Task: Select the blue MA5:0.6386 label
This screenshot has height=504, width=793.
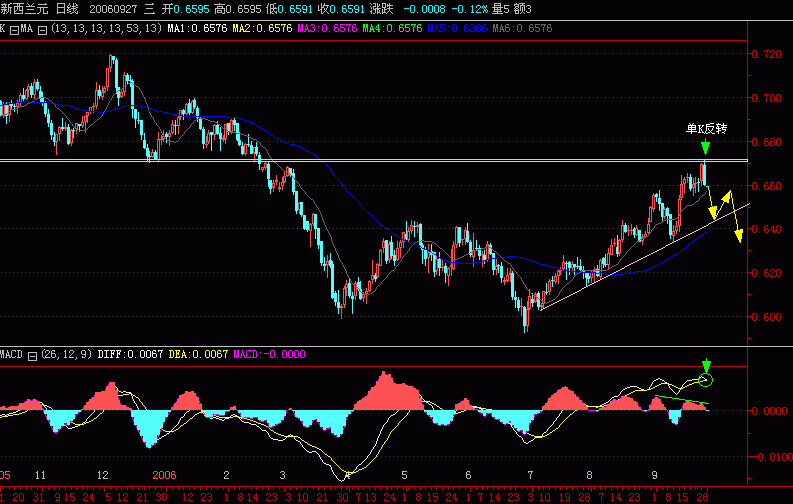Action: pyautogui.click(x=457, y=29)
